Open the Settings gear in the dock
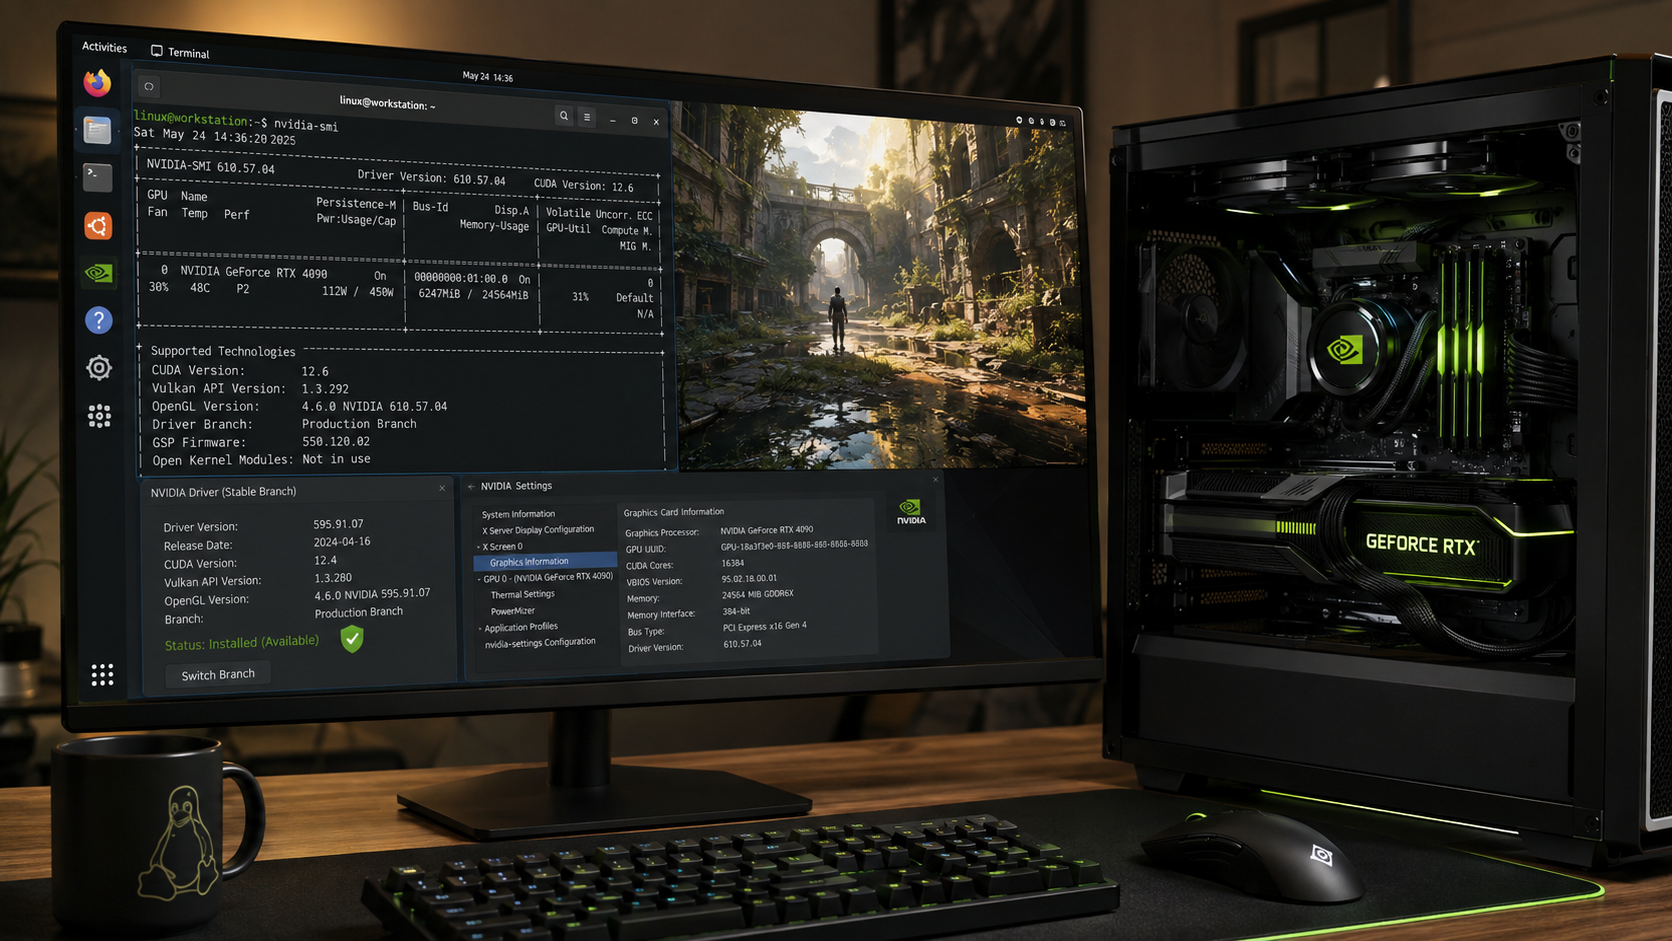This screenshot has width=1672, height=941. [x=99, y=368]
